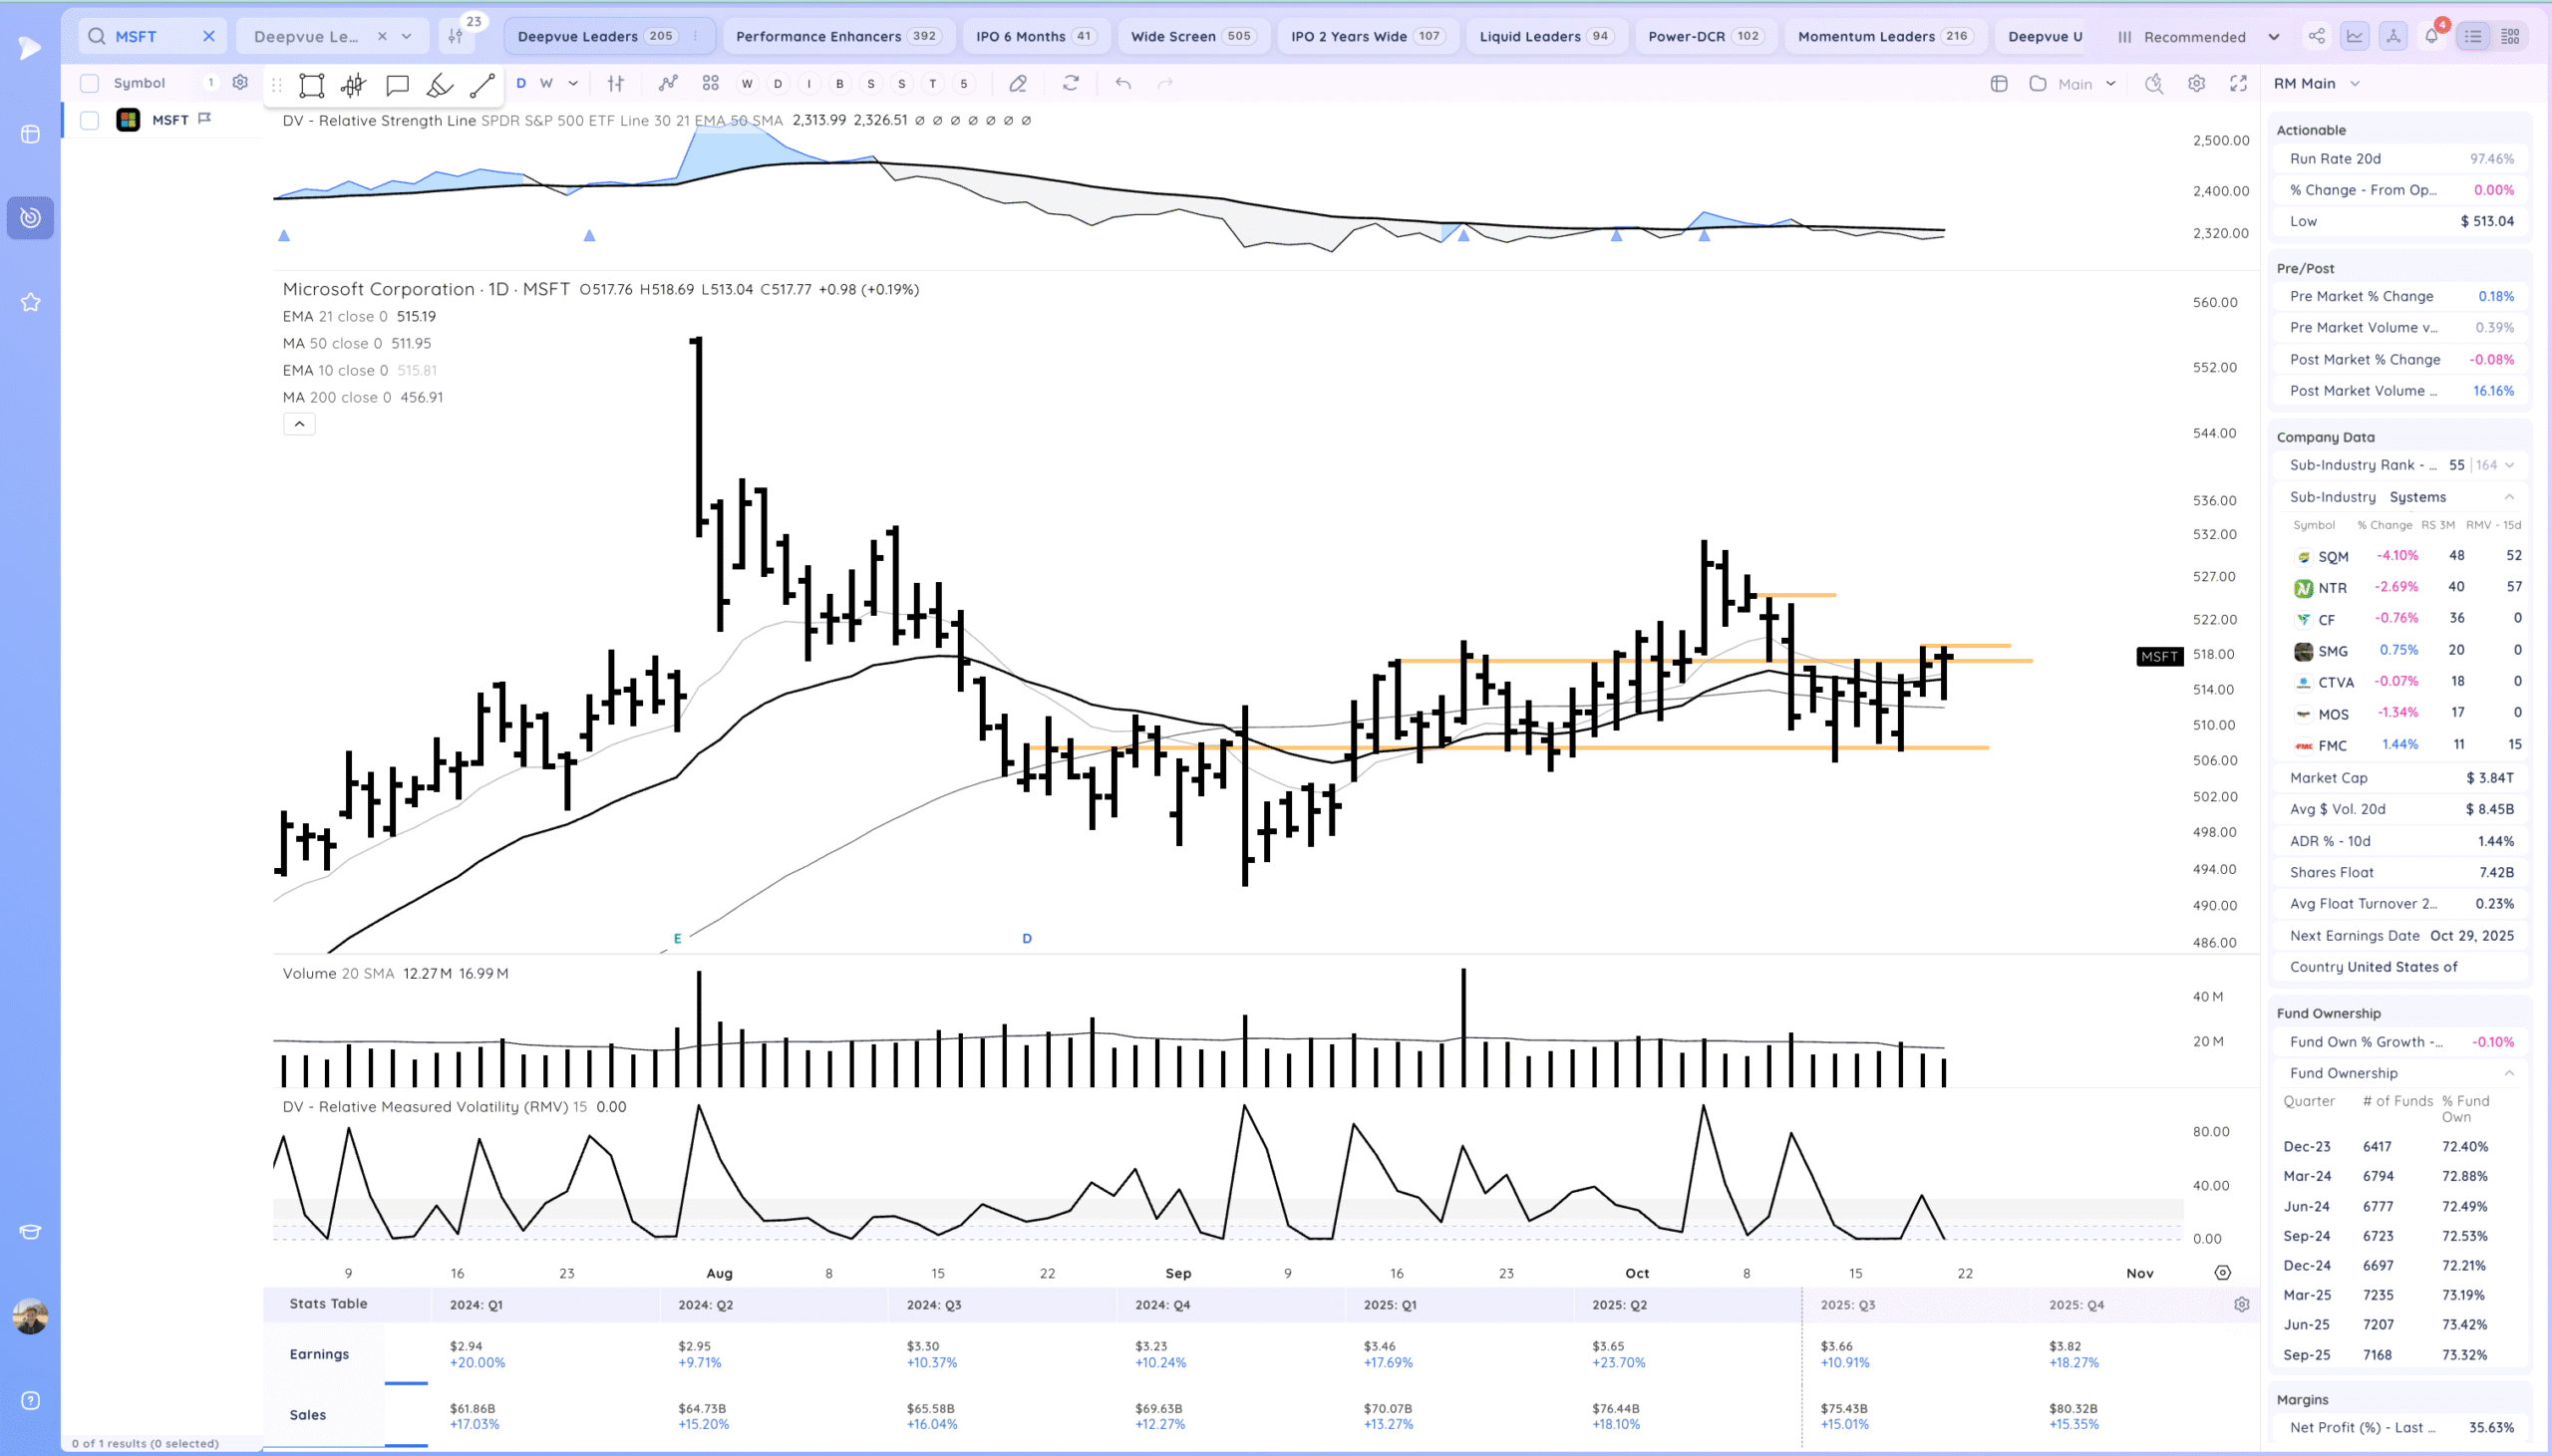Image resolution: width=2552 pixels, height=1456 pixels.
Task: Click the eraser icon in chart toolbar
Action: pyautogui.click(x=1017, y=84)
